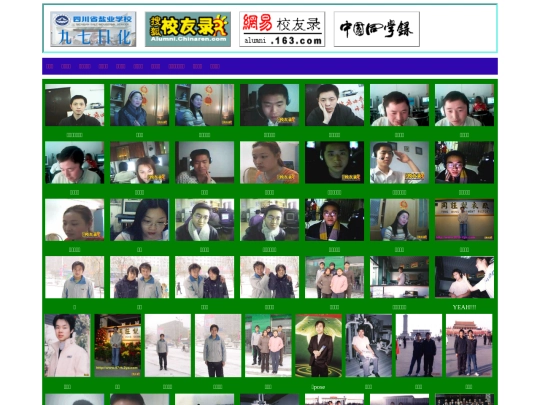
Task: Click the YEAH!!!! caption text
Action: (x=464, y=307)
